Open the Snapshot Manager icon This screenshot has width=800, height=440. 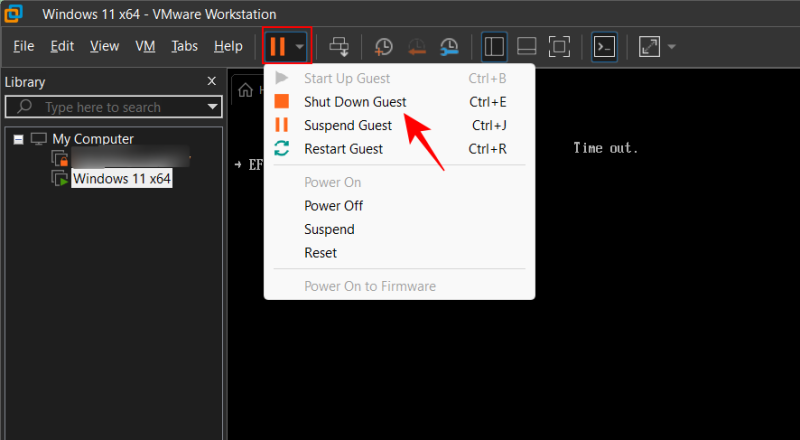click(x=449, y=46)
